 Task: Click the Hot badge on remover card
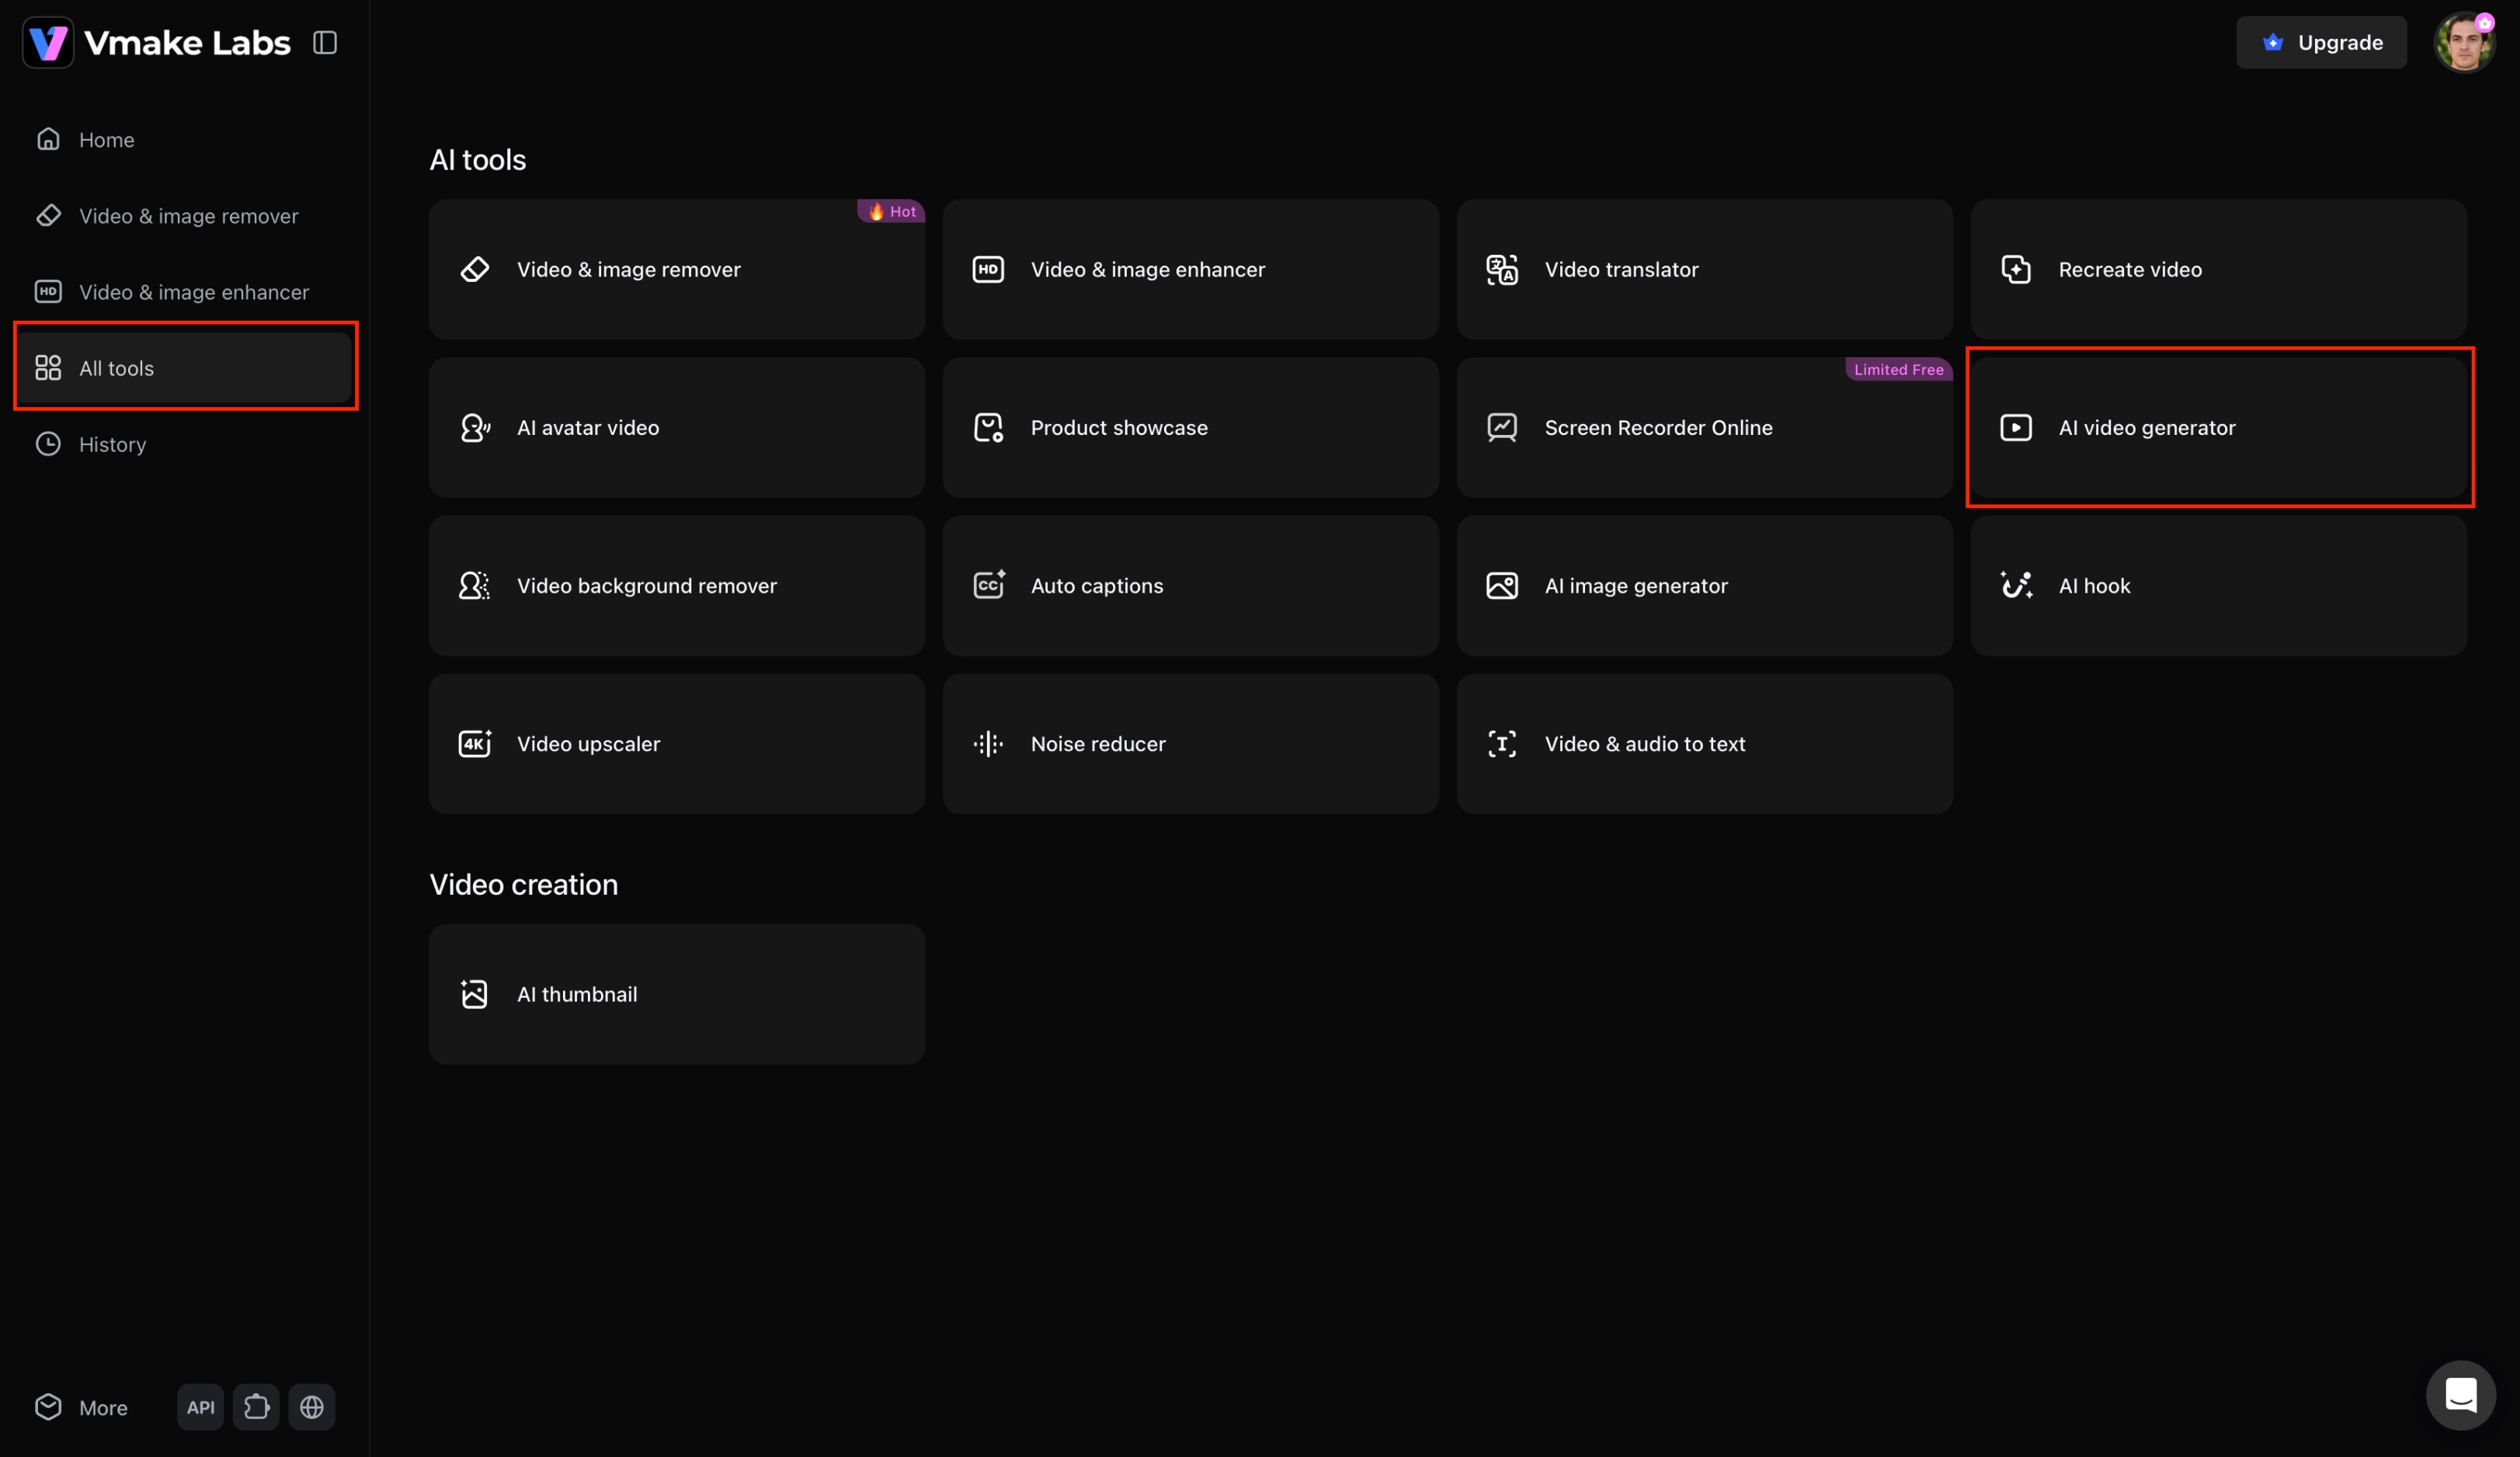[x=891, y=211]
